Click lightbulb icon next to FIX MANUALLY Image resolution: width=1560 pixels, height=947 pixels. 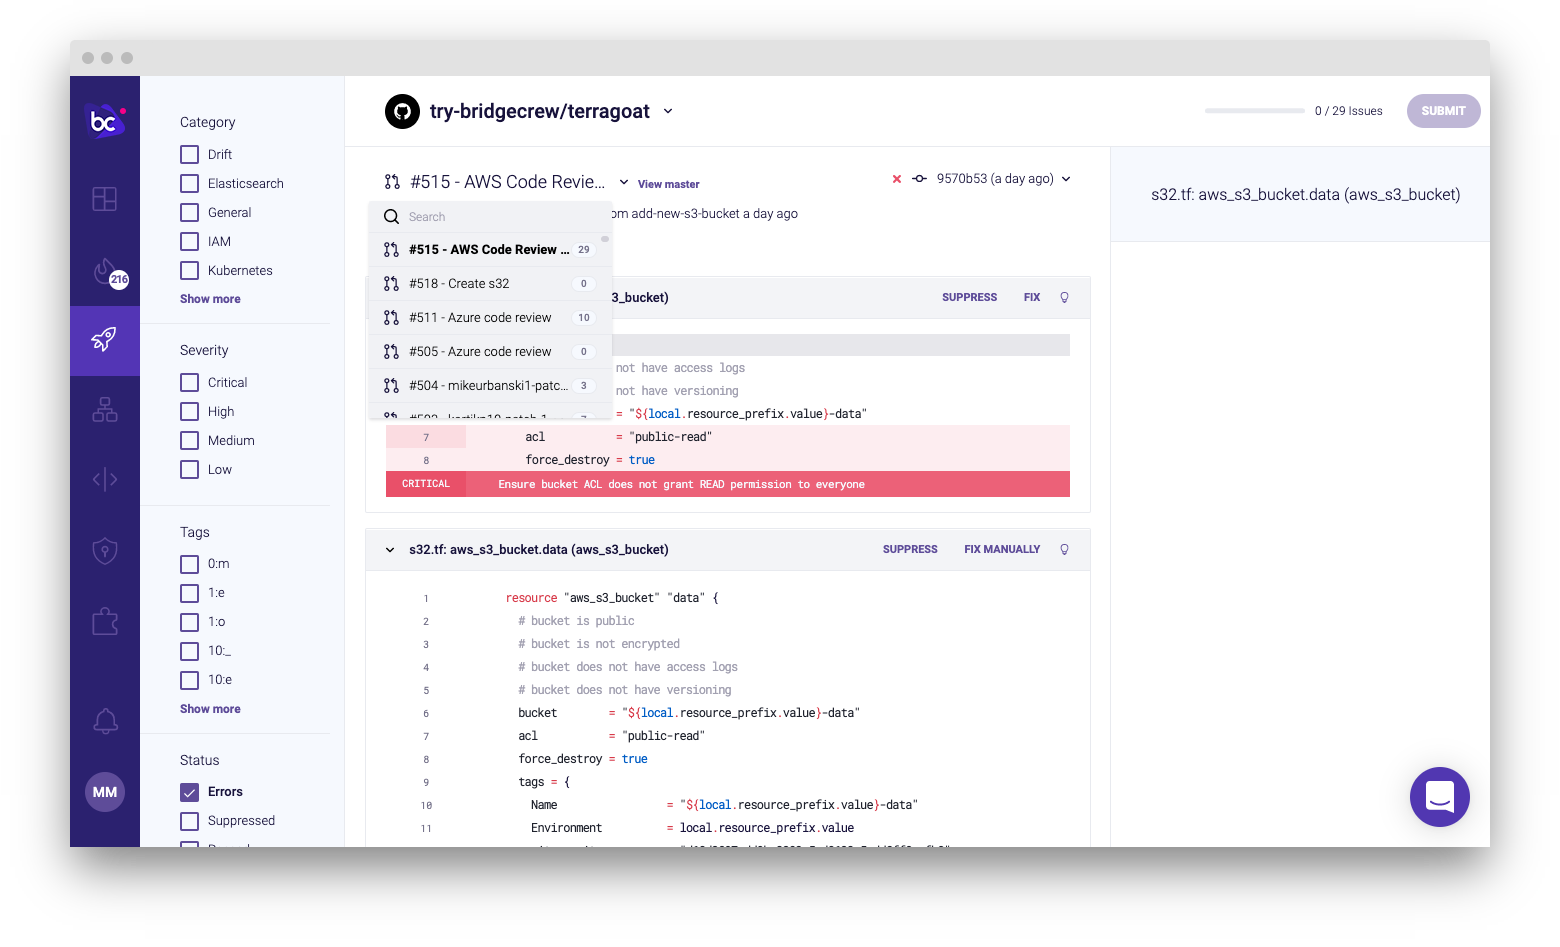[x=1064, y=549]
